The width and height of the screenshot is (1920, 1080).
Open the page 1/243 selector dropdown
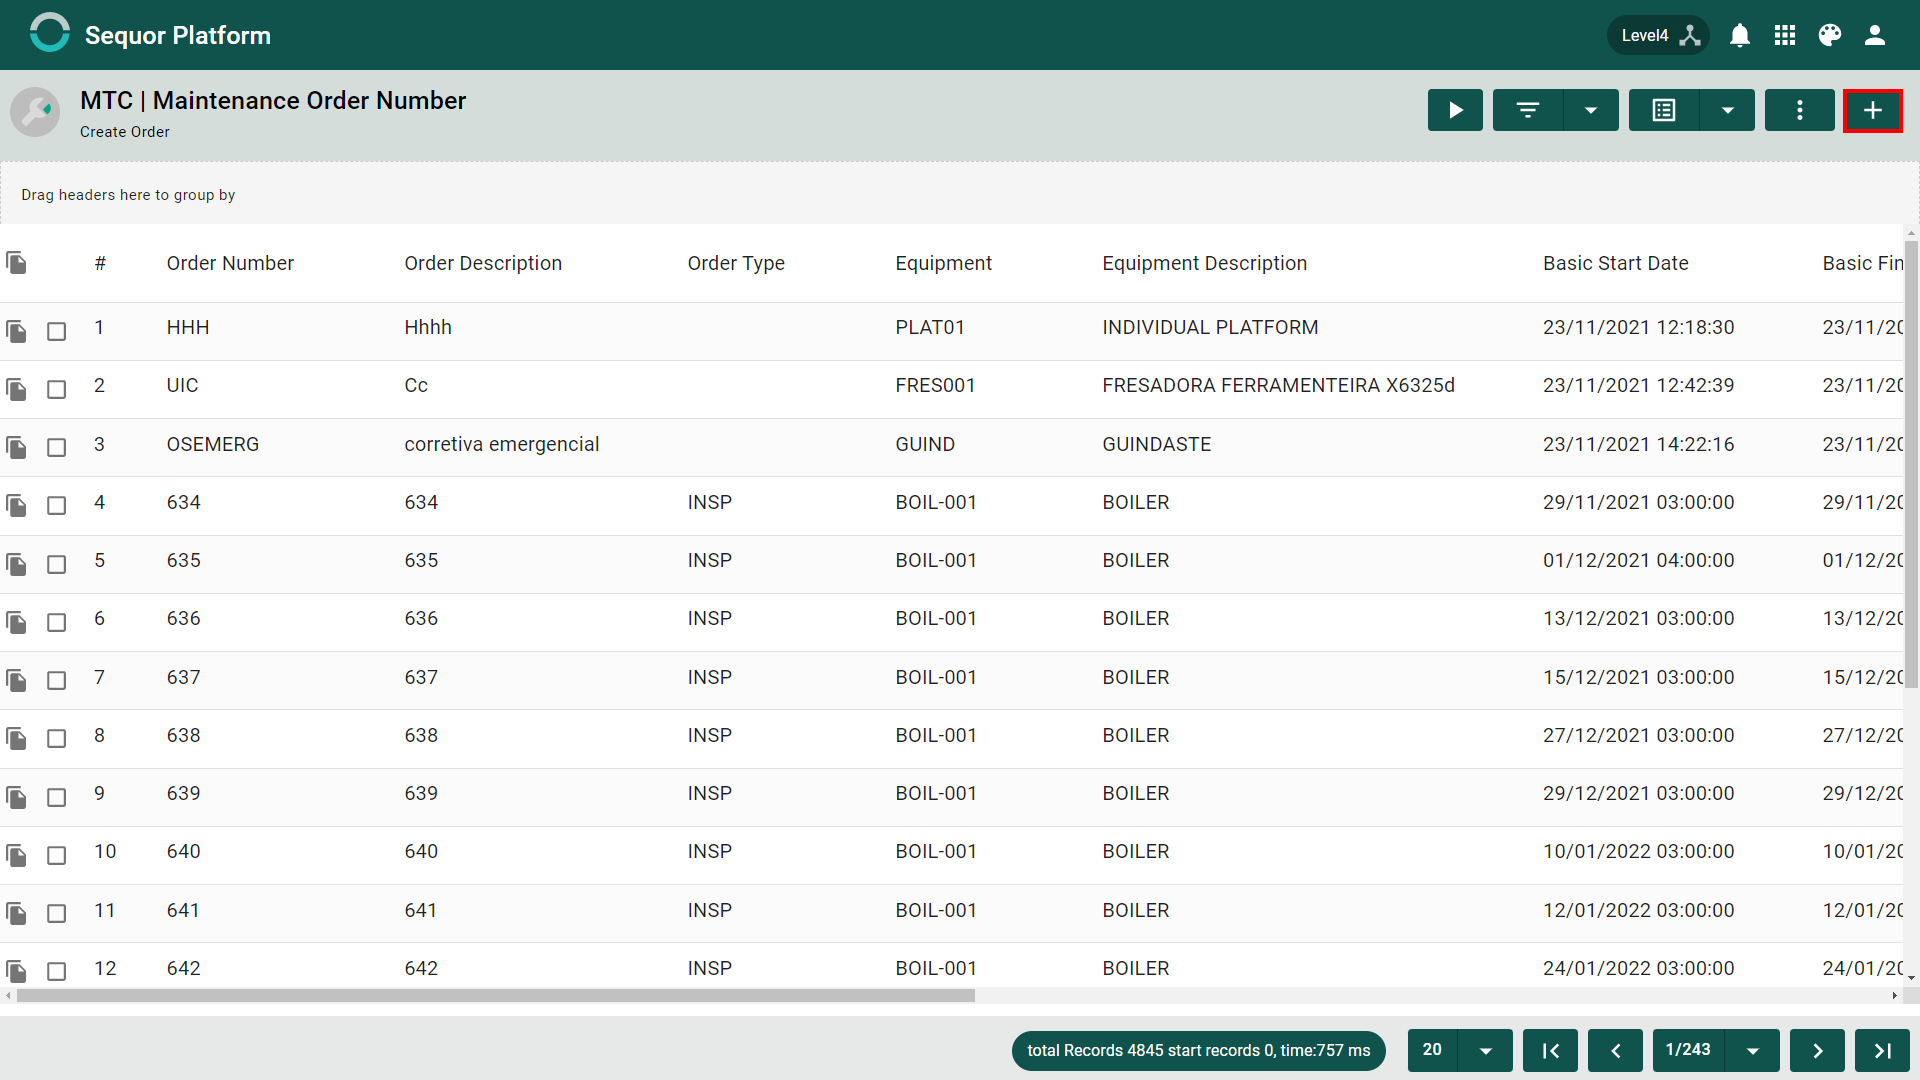click(x=1752, y=1050)
